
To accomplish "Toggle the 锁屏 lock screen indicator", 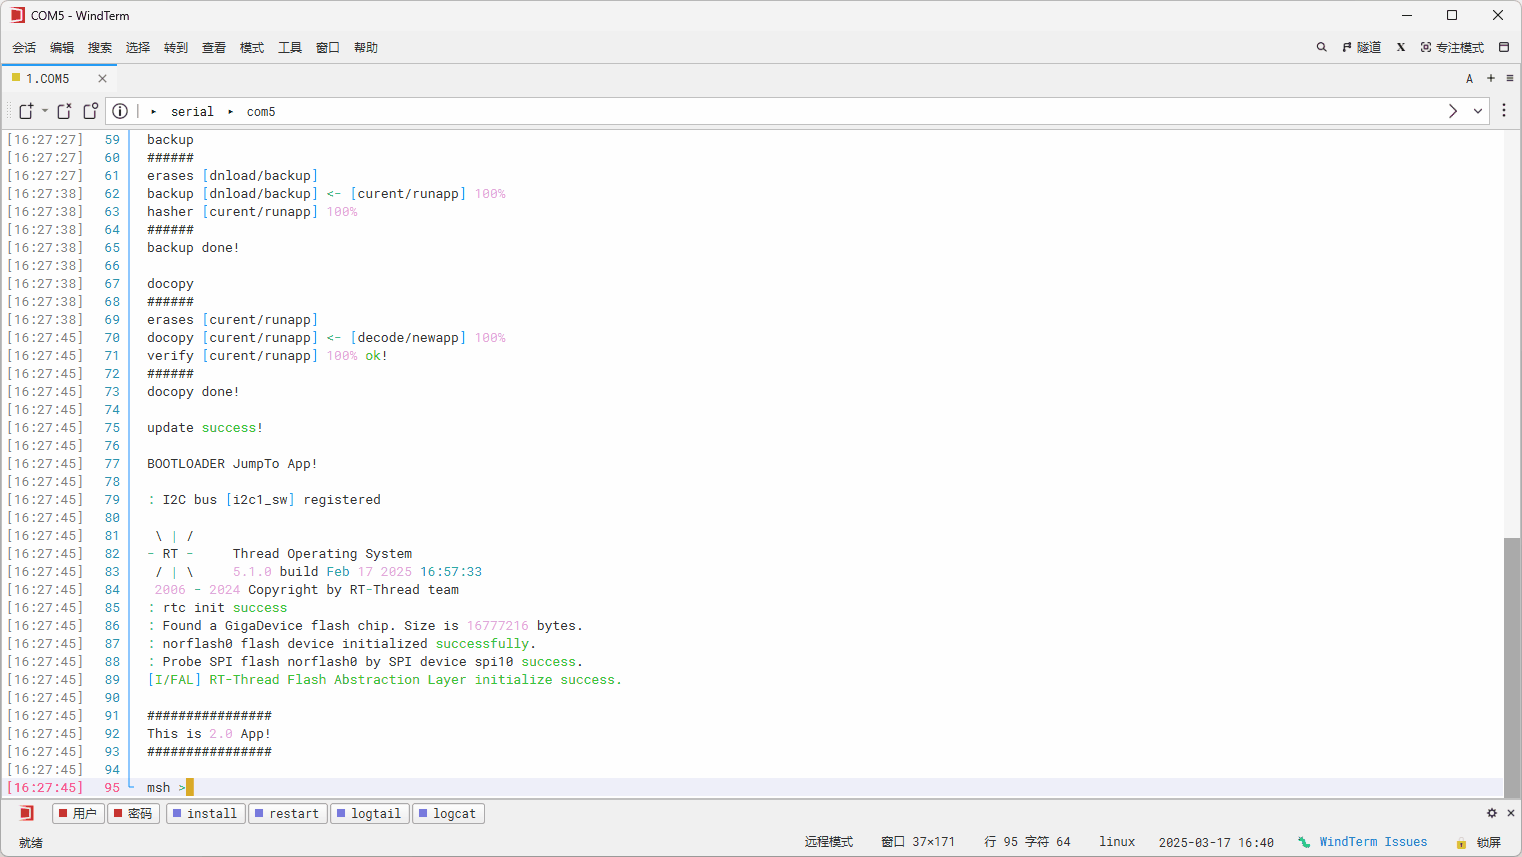I will (1479, 842).
